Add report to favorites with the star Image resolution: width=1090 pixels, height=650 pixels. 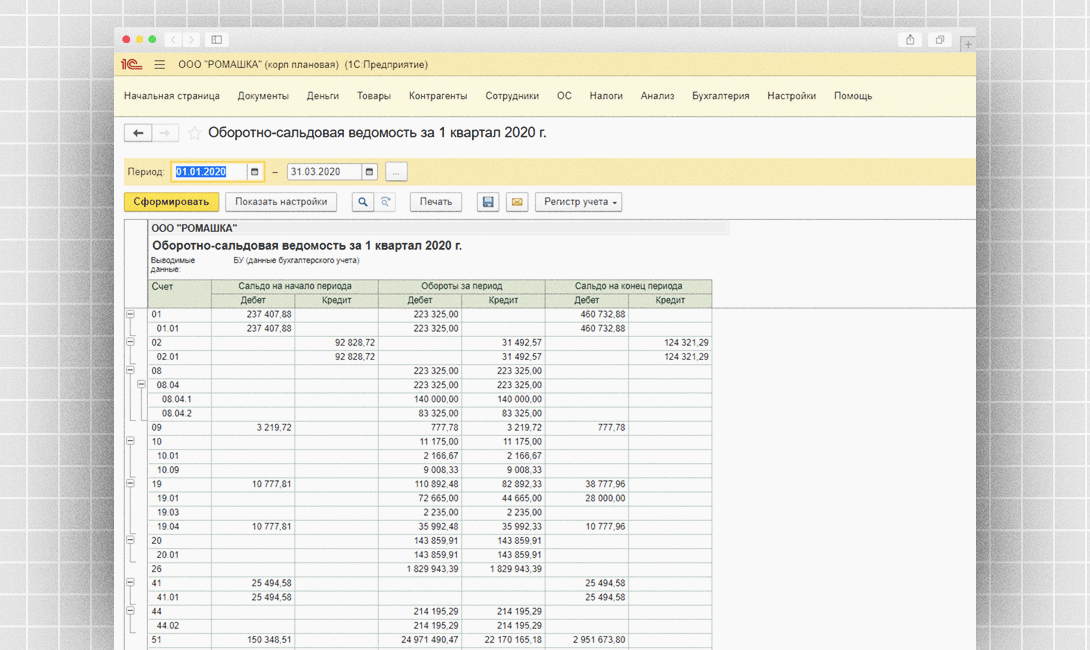195,133
